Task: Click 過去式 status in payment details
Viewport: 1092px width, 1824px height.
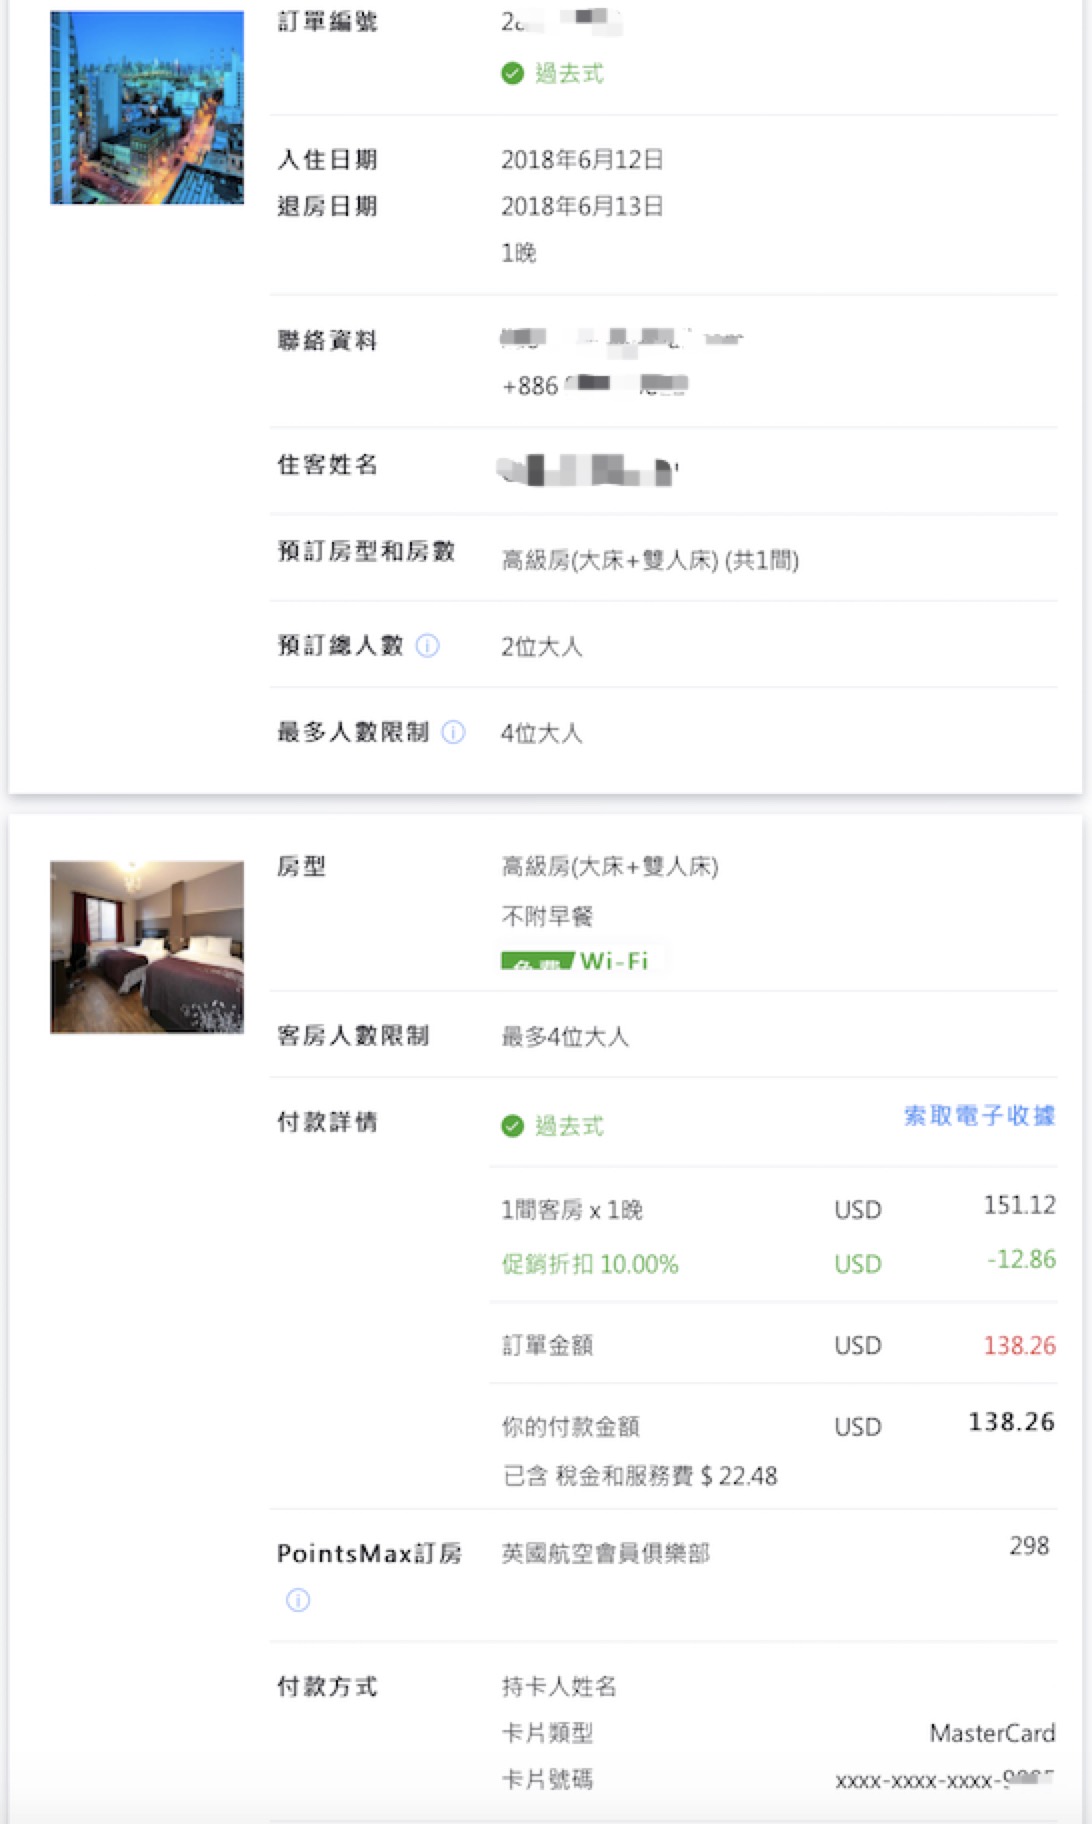Action: click(x=569, y=1126)
